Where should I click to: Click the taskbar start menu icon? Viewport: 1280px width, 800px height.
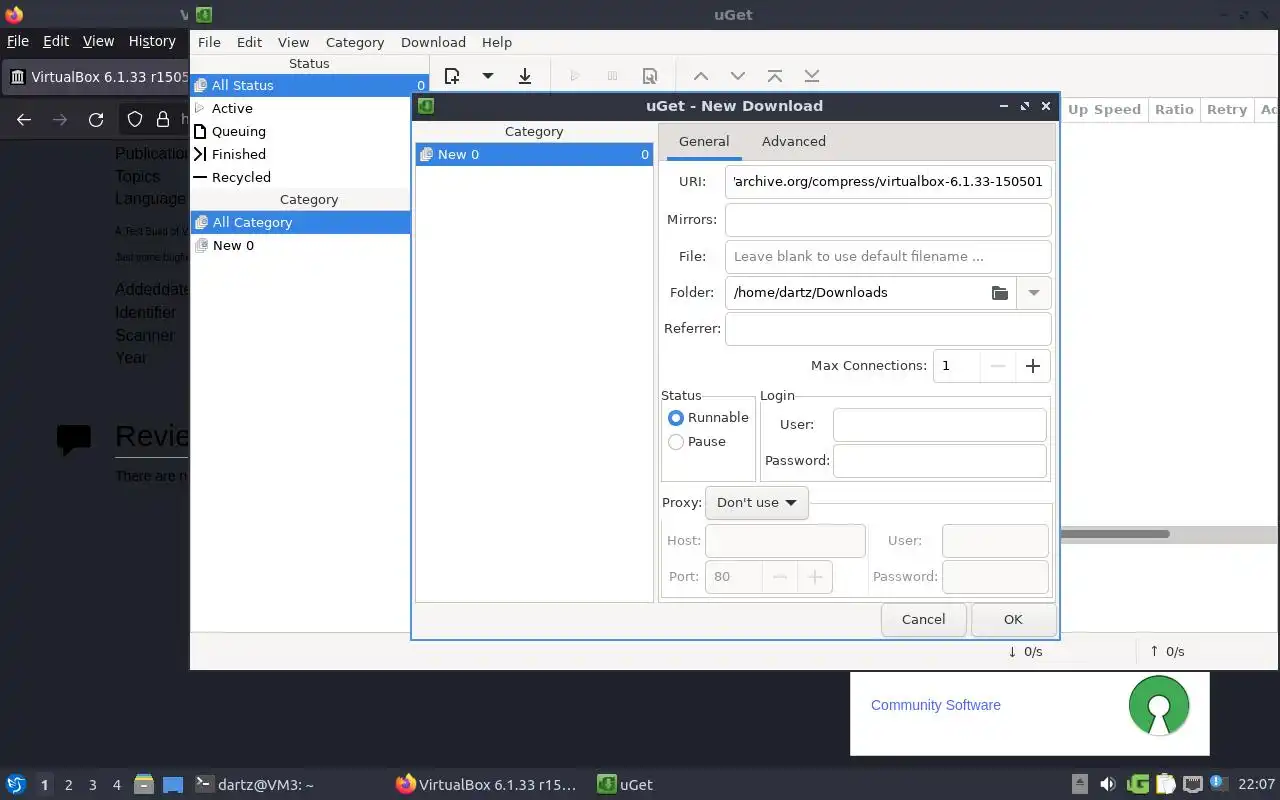[16, 784]
